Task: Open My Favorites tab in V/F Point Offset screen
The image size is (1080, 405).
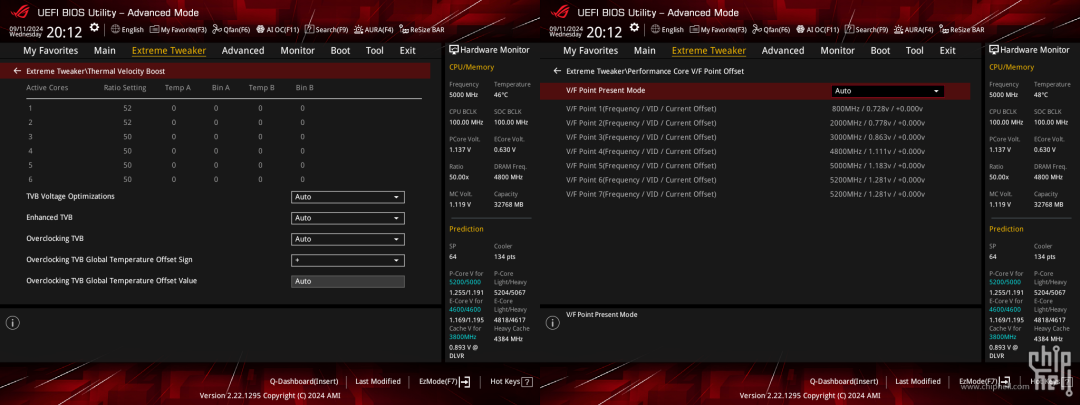Action: 591,50
